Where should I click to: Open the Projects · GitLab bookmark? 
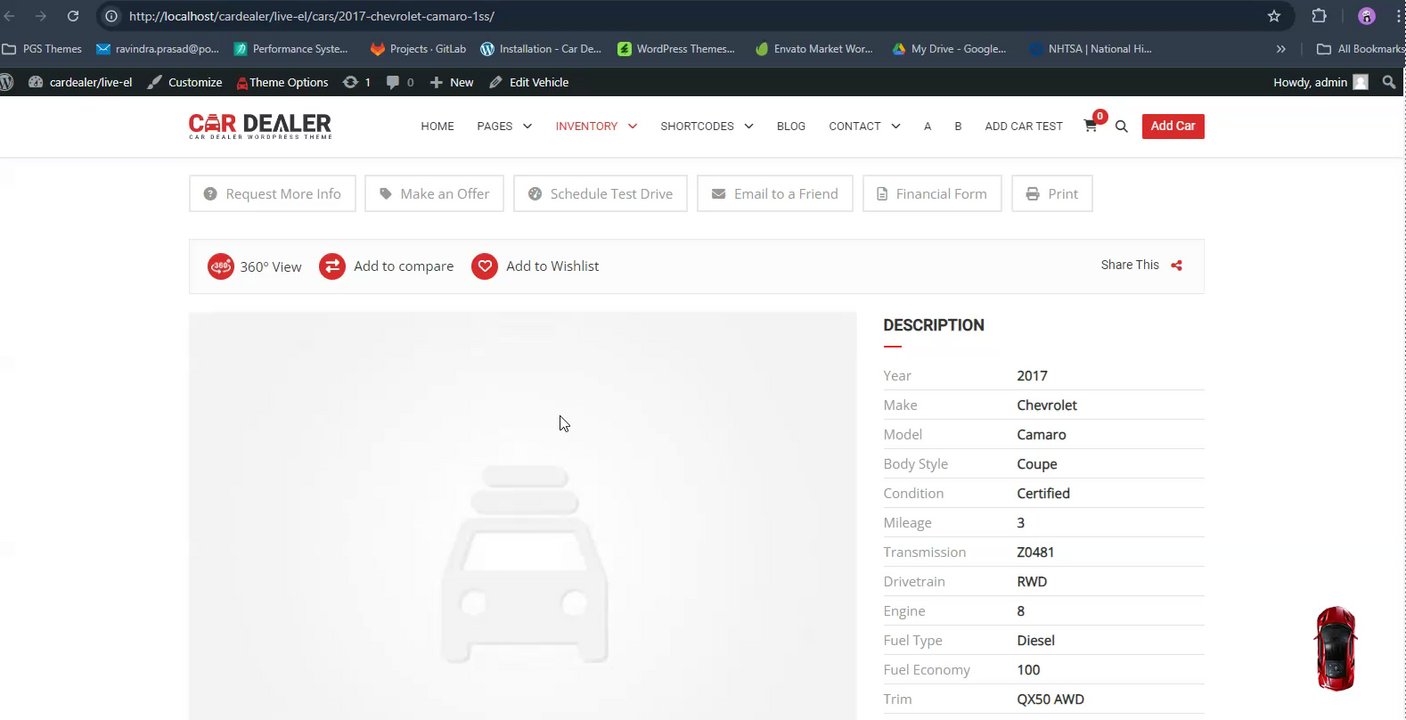coord(418,48)
